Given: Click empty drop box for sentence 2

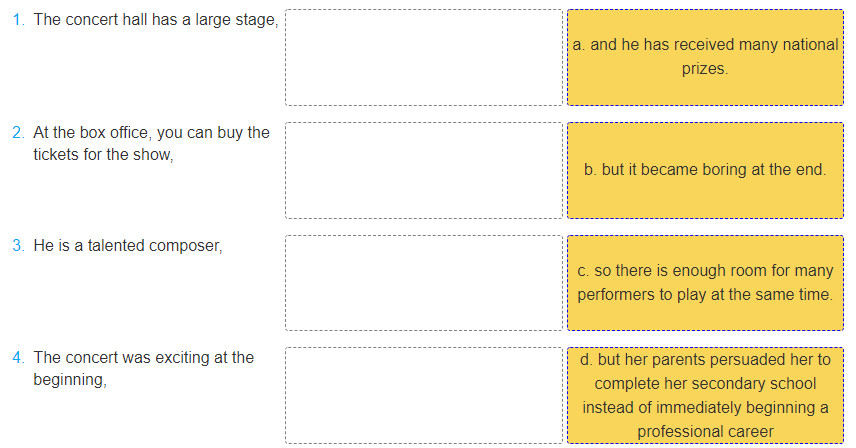Looking at the screenshot, I should 424,170.
